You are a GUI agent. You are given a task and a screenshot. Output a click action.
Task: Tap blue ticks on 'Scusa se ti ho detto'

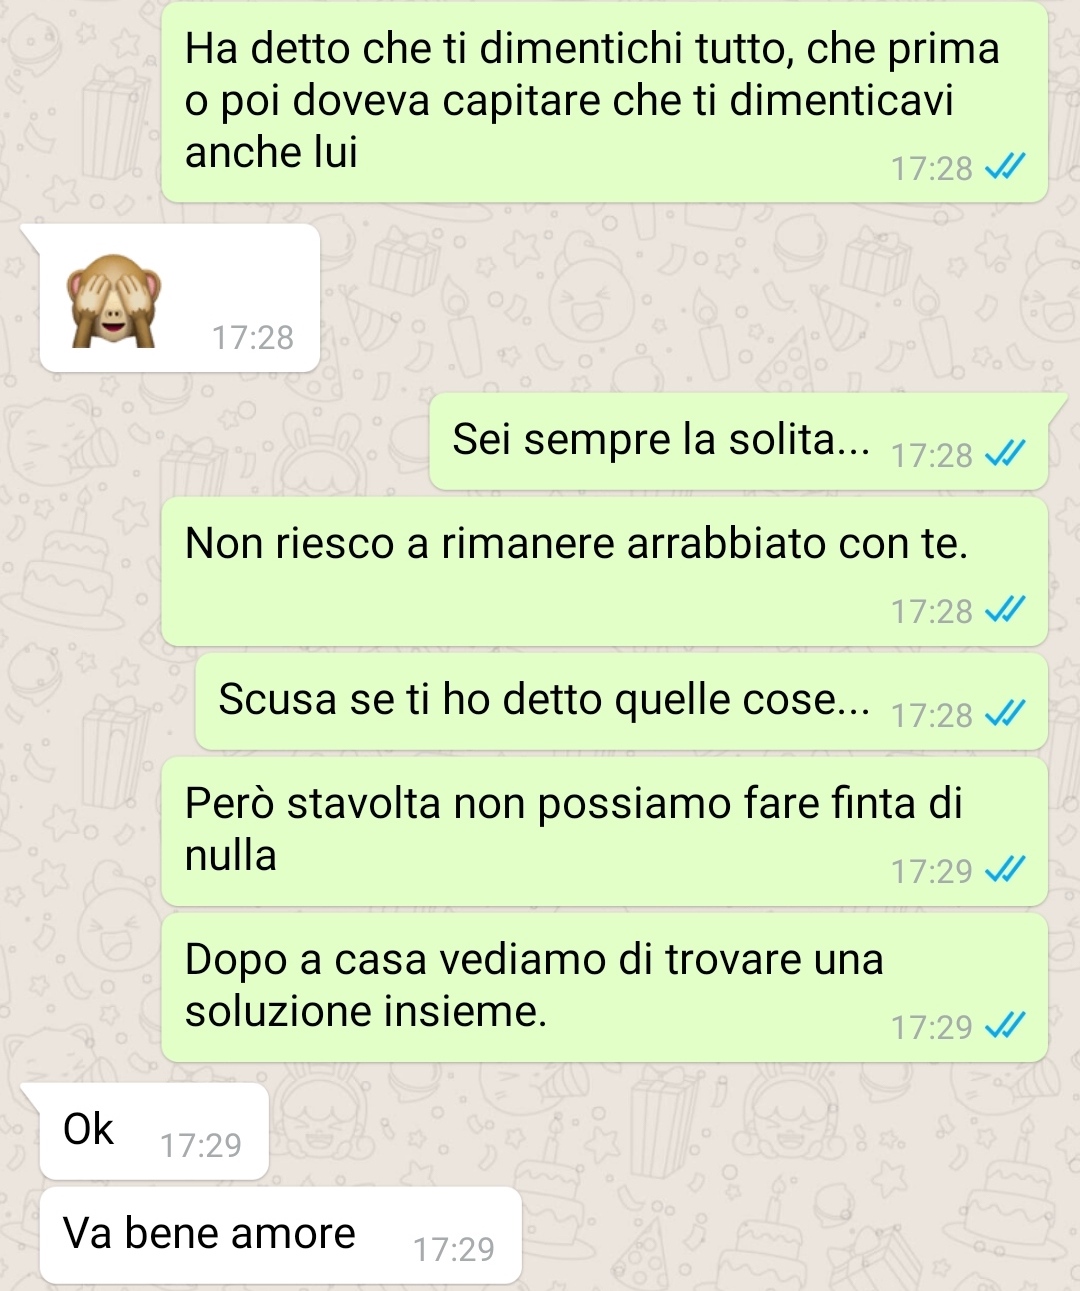(1005, 714)
